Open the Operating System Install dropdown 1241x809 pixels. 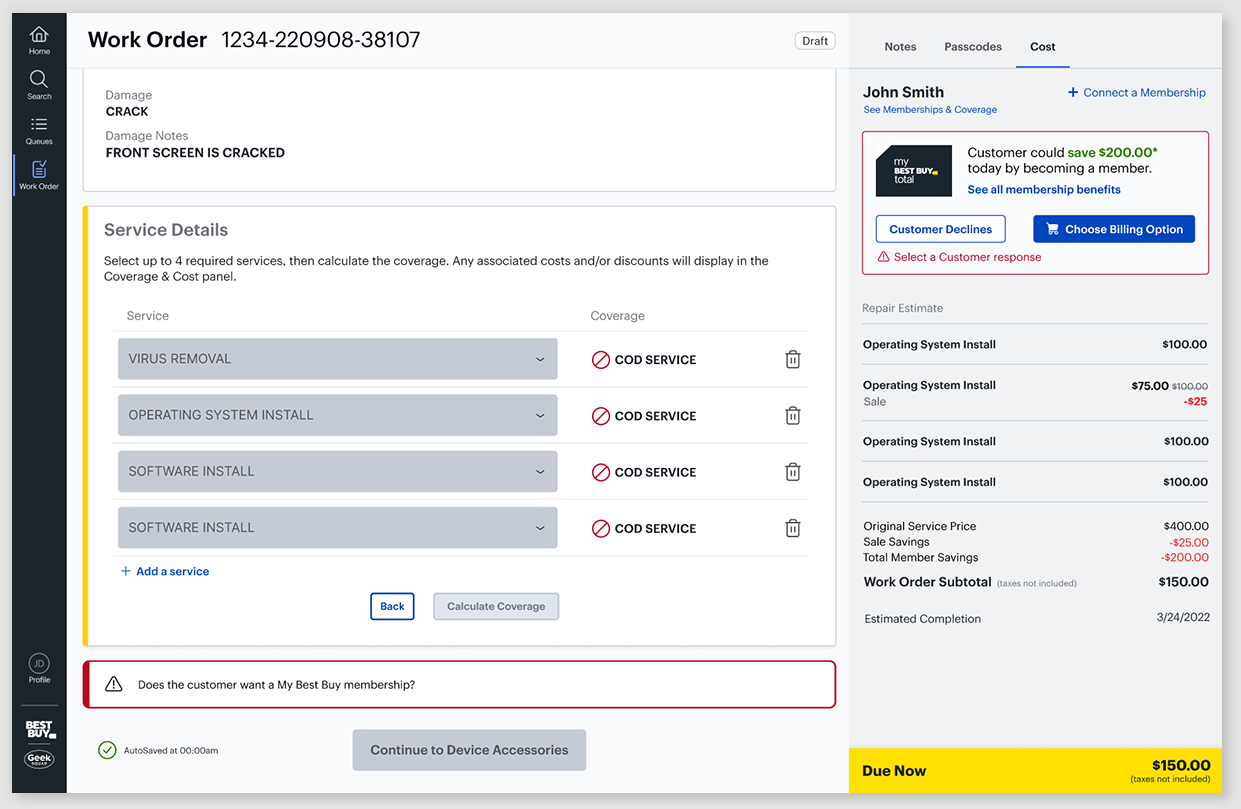pos(337,415)
